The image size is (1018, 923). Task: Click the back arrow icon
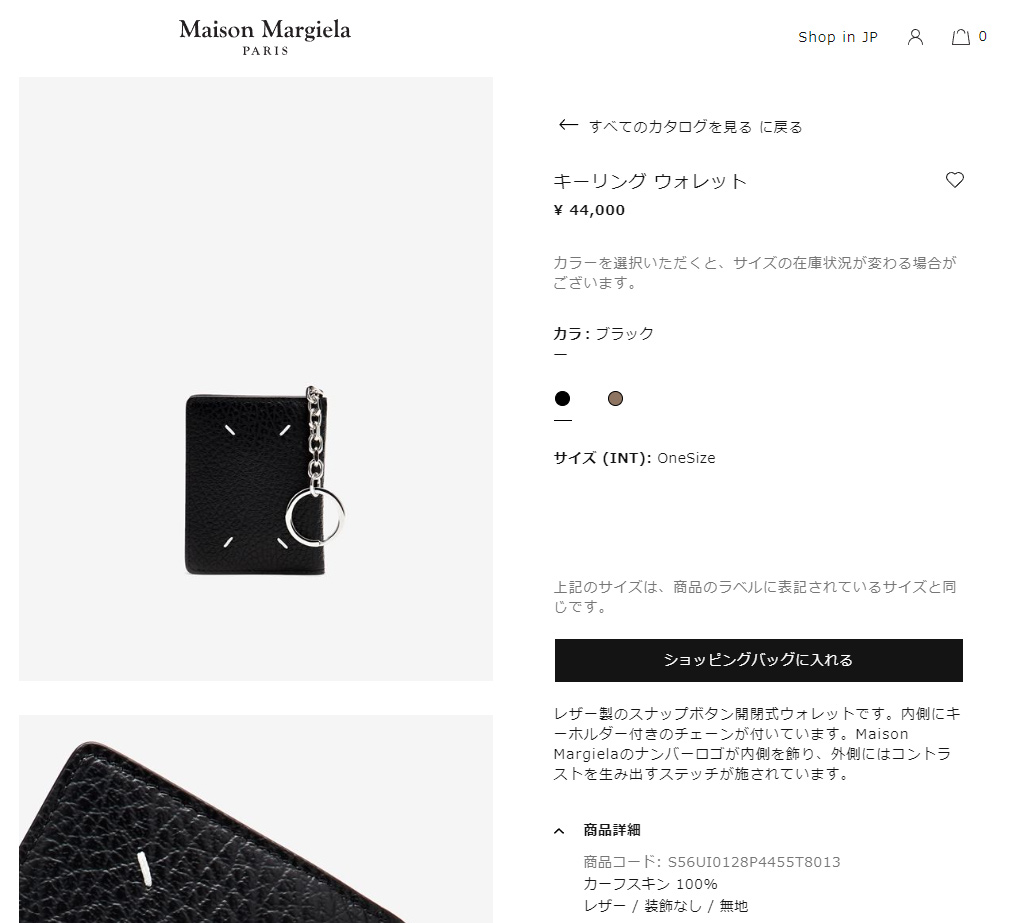(x=568, y=125)
